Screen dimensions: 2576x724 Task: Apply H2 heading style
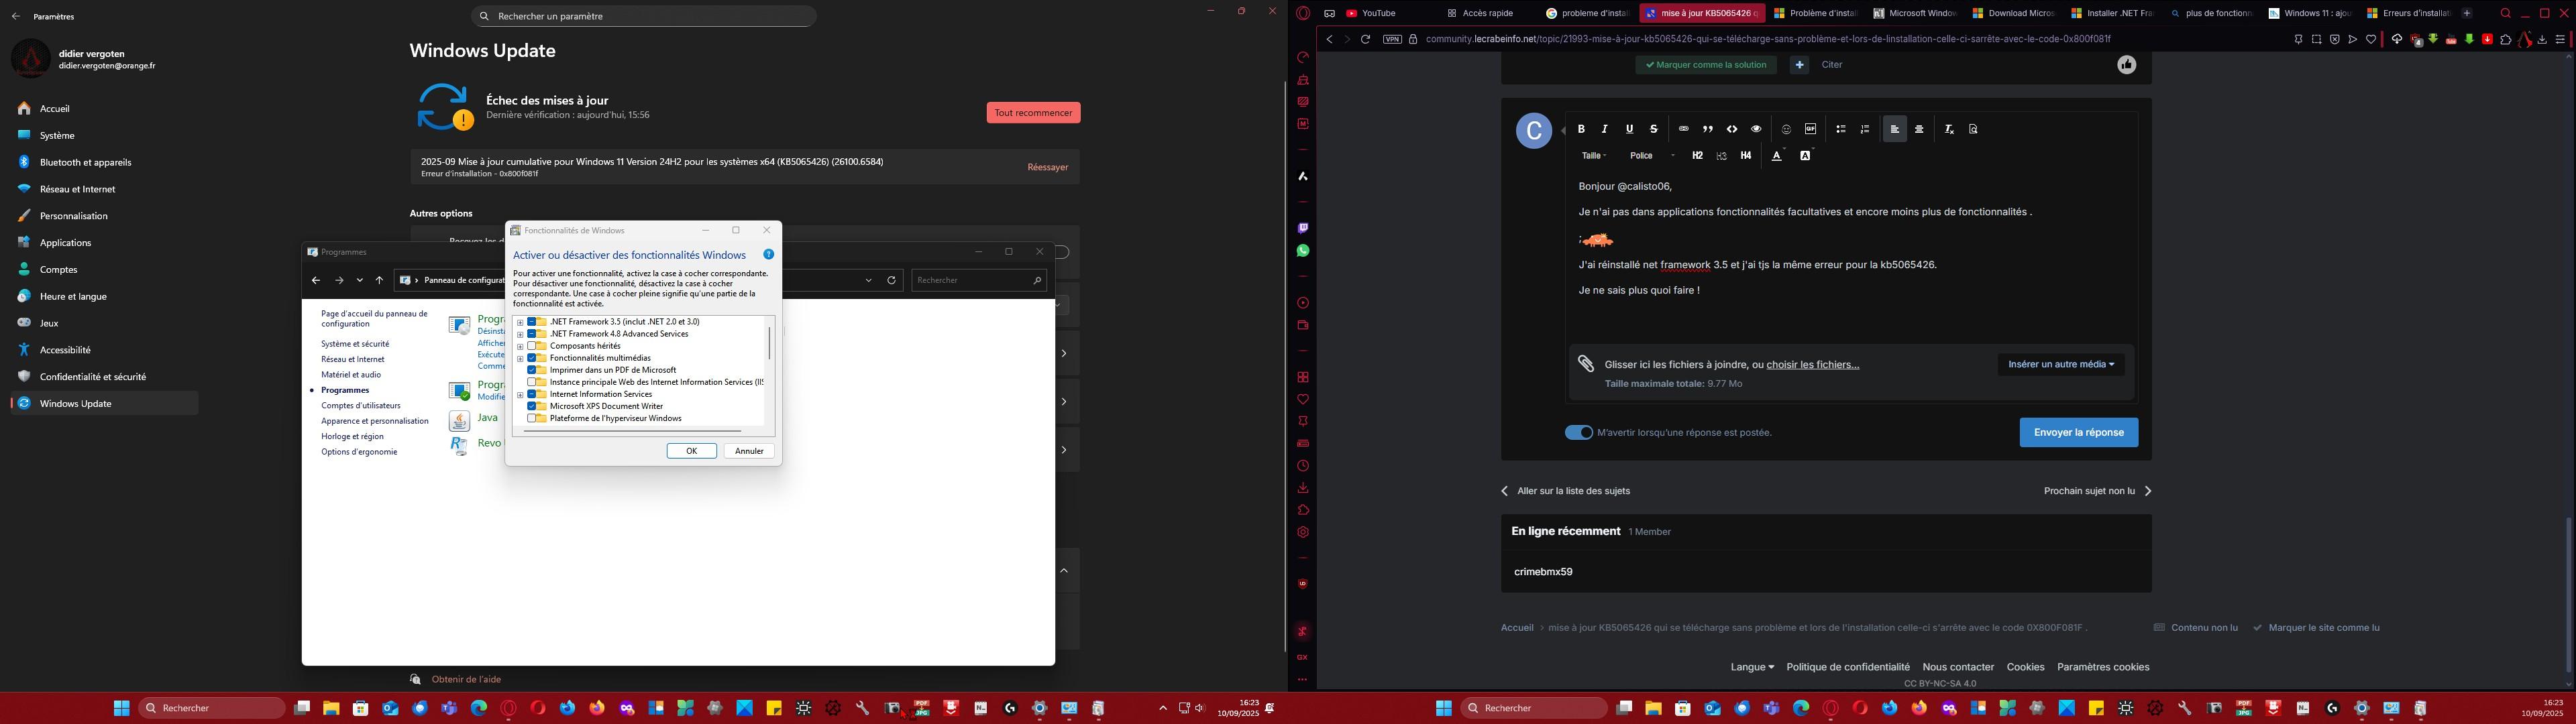[1697, 155]
